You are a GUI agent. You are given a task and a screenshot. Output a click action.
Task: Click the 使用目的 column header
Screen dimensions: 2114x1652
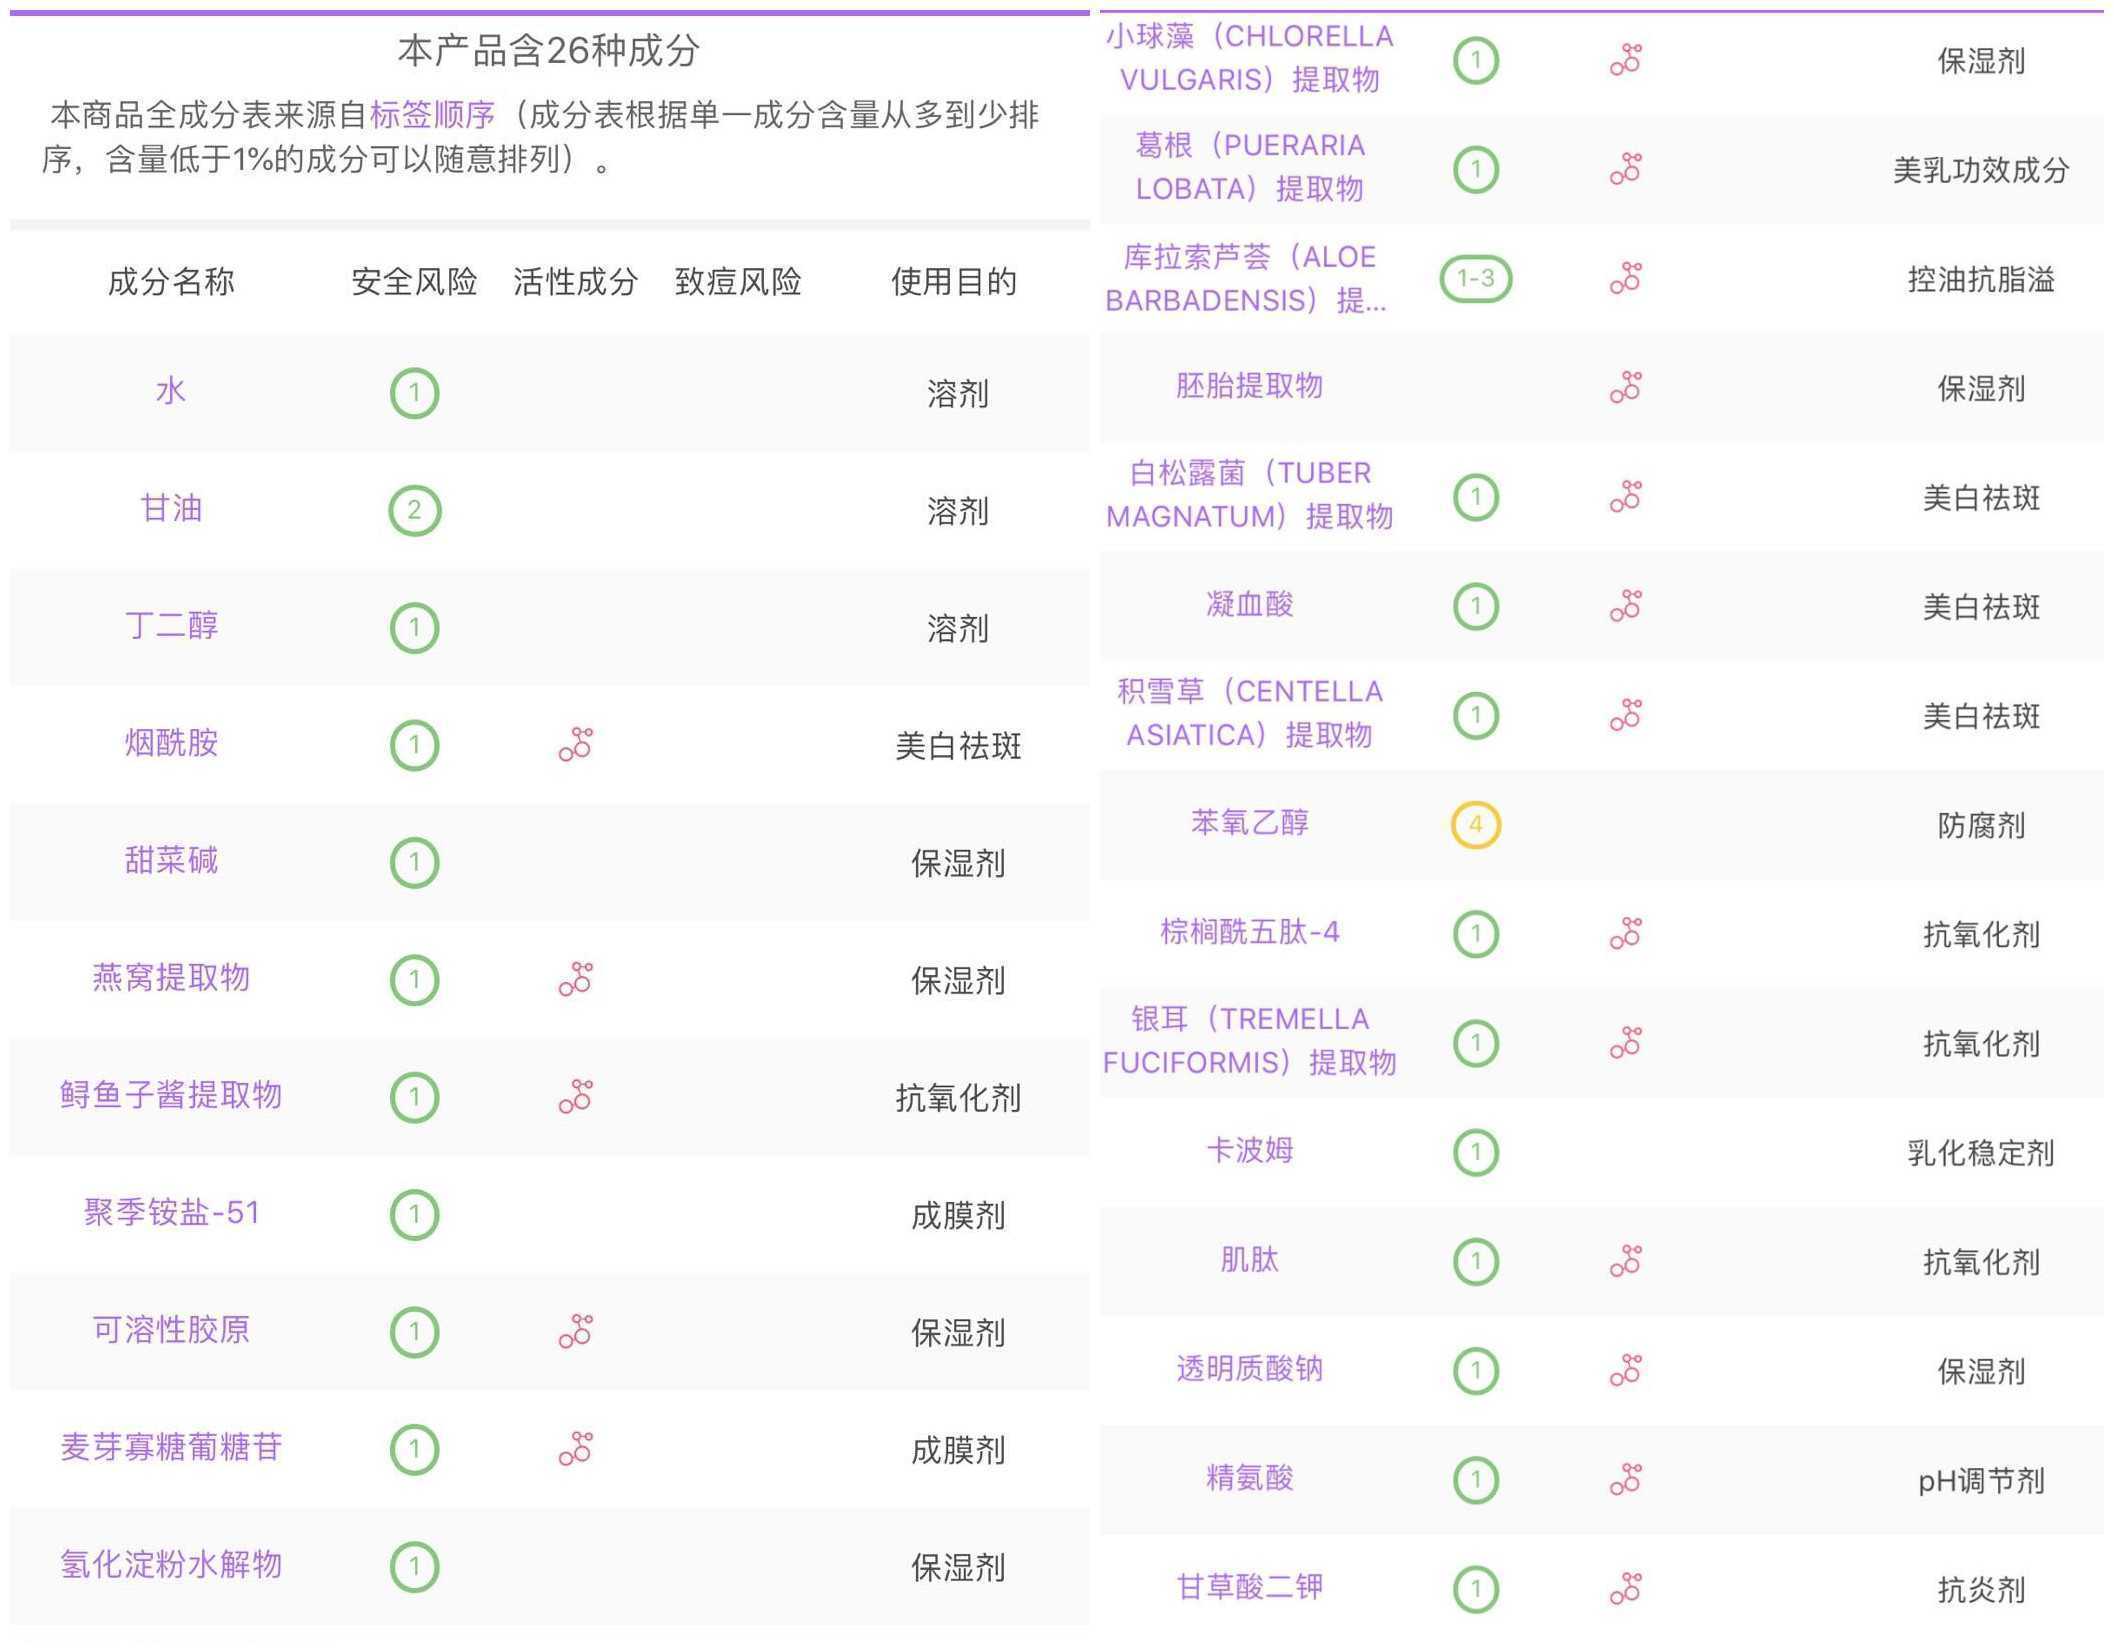tap(952, 283)
